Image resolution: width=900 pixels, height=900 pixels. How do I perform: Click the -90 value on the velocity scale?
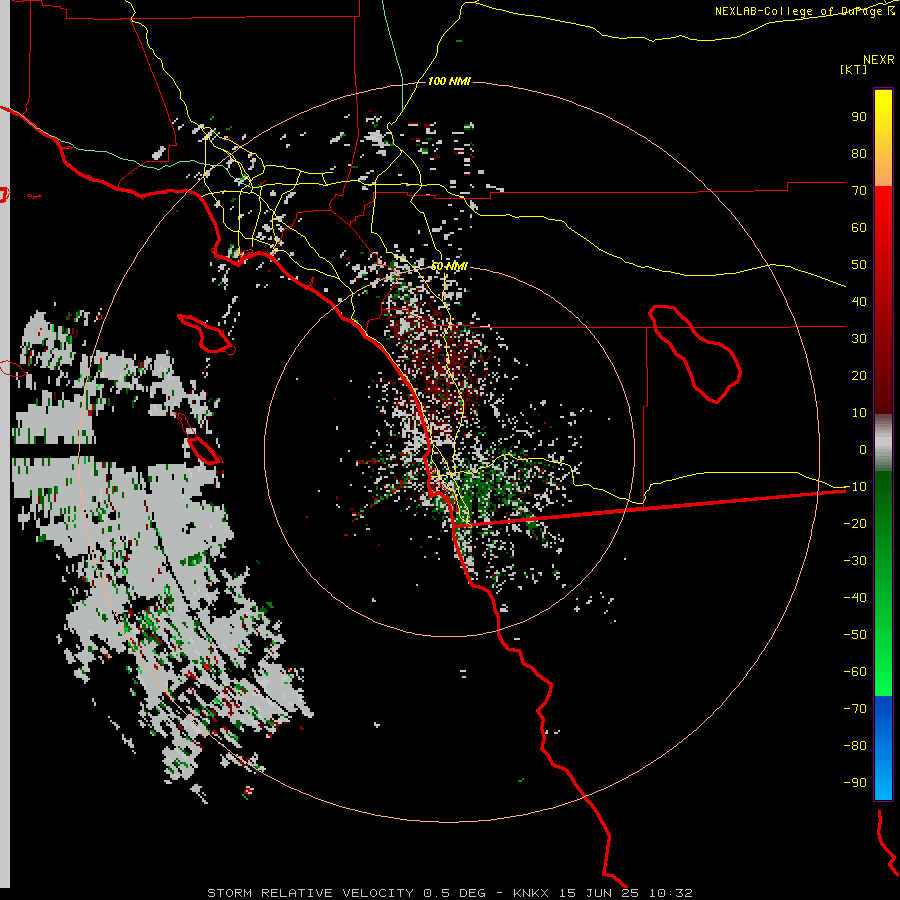[855, 782]
